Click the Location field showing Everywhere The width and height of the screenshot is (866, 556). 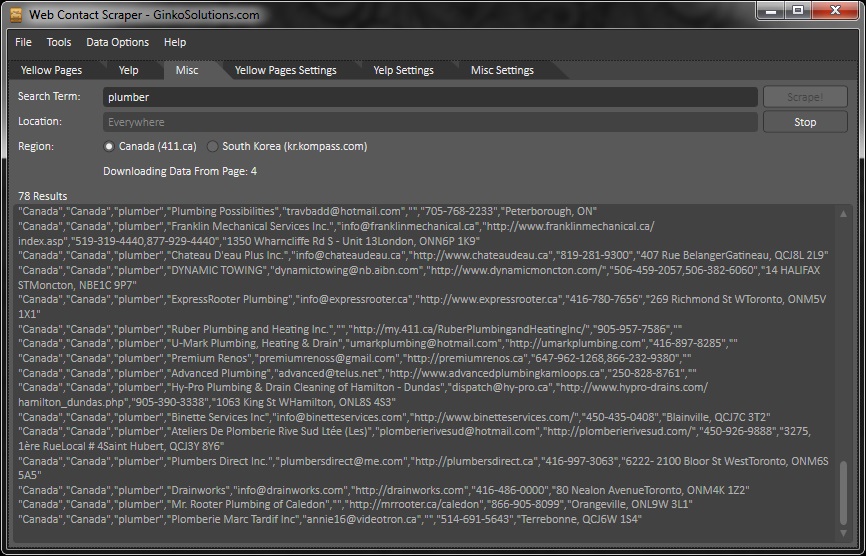pyautogui.click(x=430, y=122)
